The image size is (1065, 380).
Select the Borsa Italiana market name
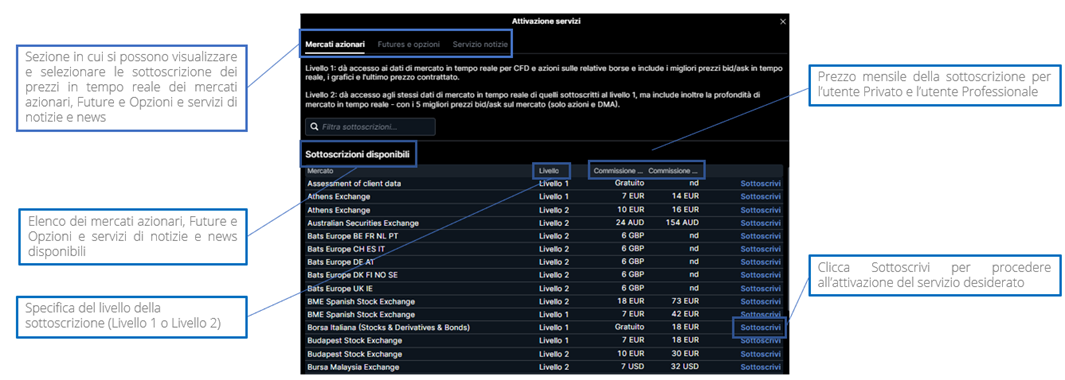(x=389, y=328)
